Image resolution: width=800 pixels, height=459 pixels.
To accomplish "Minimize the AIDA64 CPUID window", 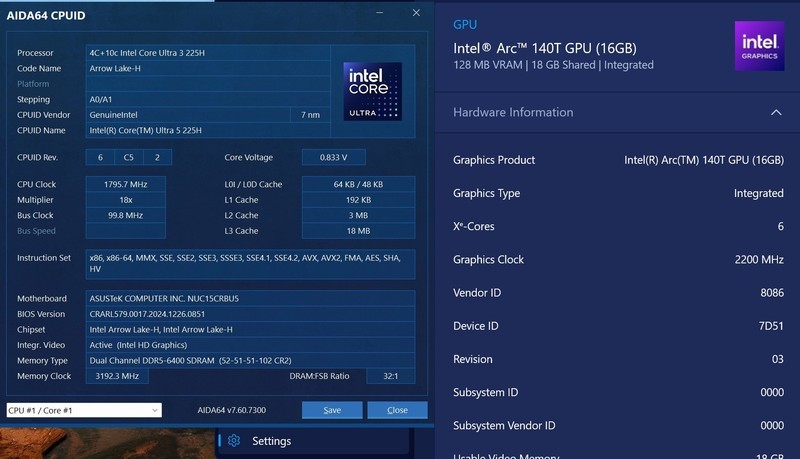I will 380,13.
